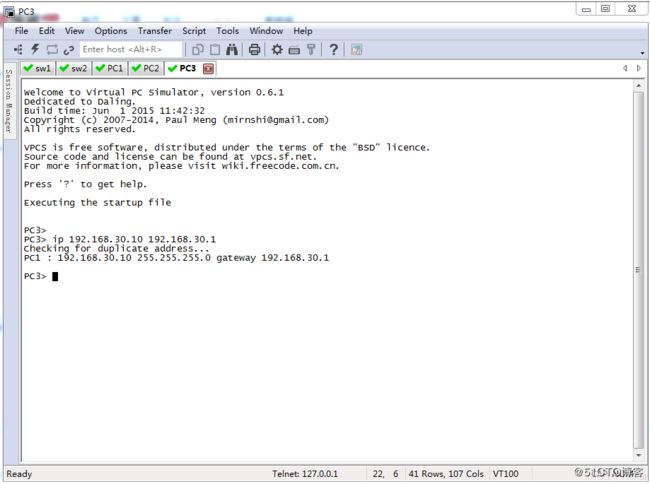Open the Options menu
The width and height of the screenshot is (650, 484).
coord(111,31)
